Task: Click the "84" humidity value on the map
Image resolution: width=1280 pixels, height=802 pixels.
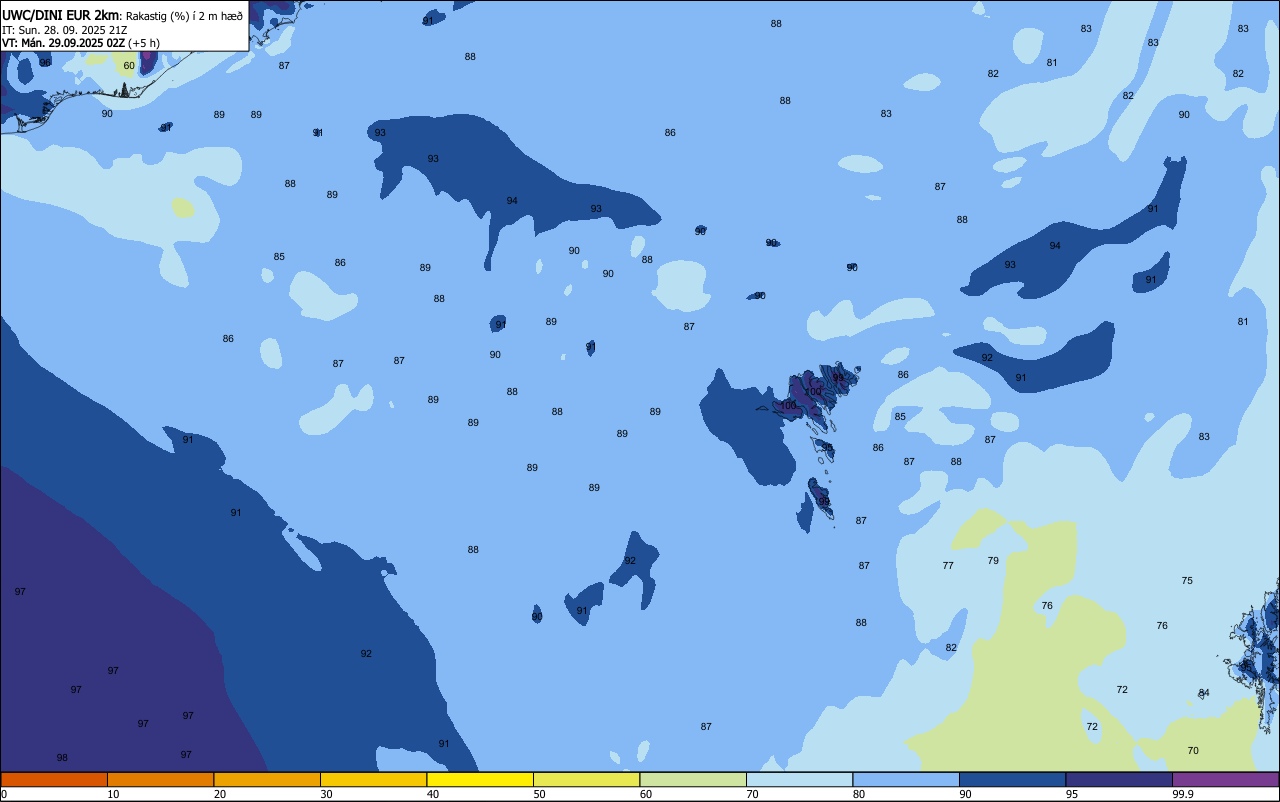Action: 1204,693
